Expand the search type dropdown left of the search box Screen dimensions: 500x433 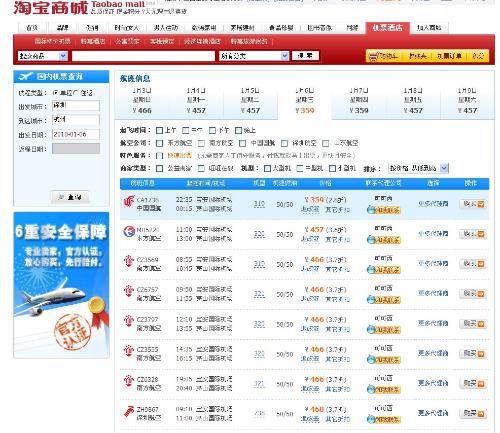point(43,56)
